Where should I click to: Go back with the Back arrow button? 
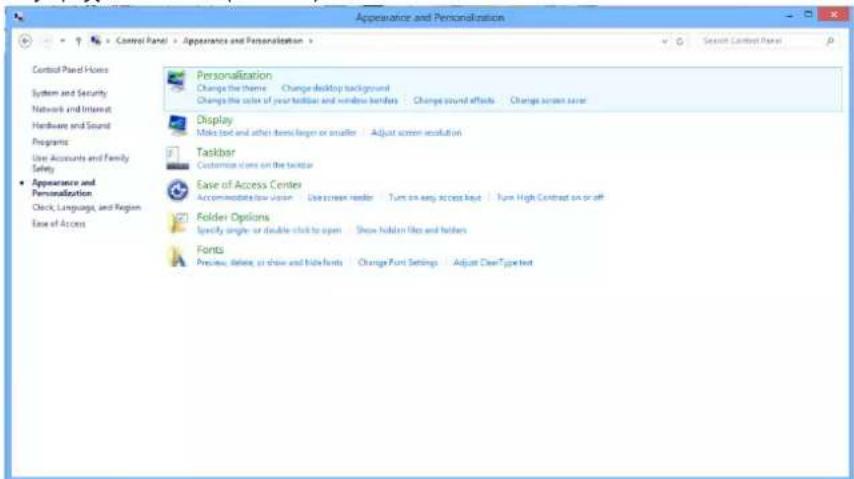[x=25, y=41]
